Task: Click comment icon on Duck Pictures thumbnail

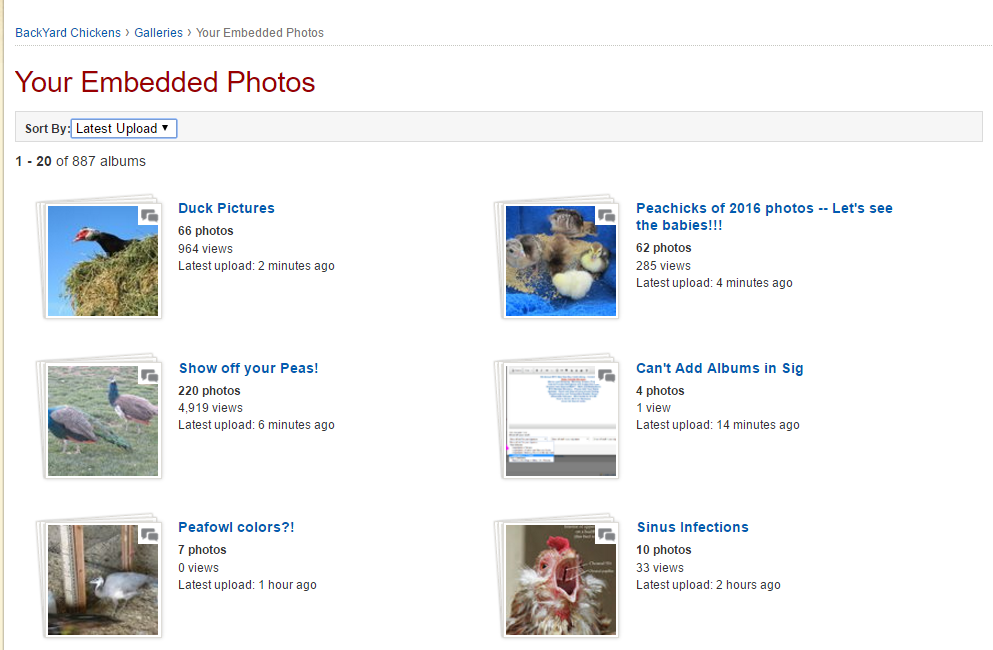Action: pos(149,216)
